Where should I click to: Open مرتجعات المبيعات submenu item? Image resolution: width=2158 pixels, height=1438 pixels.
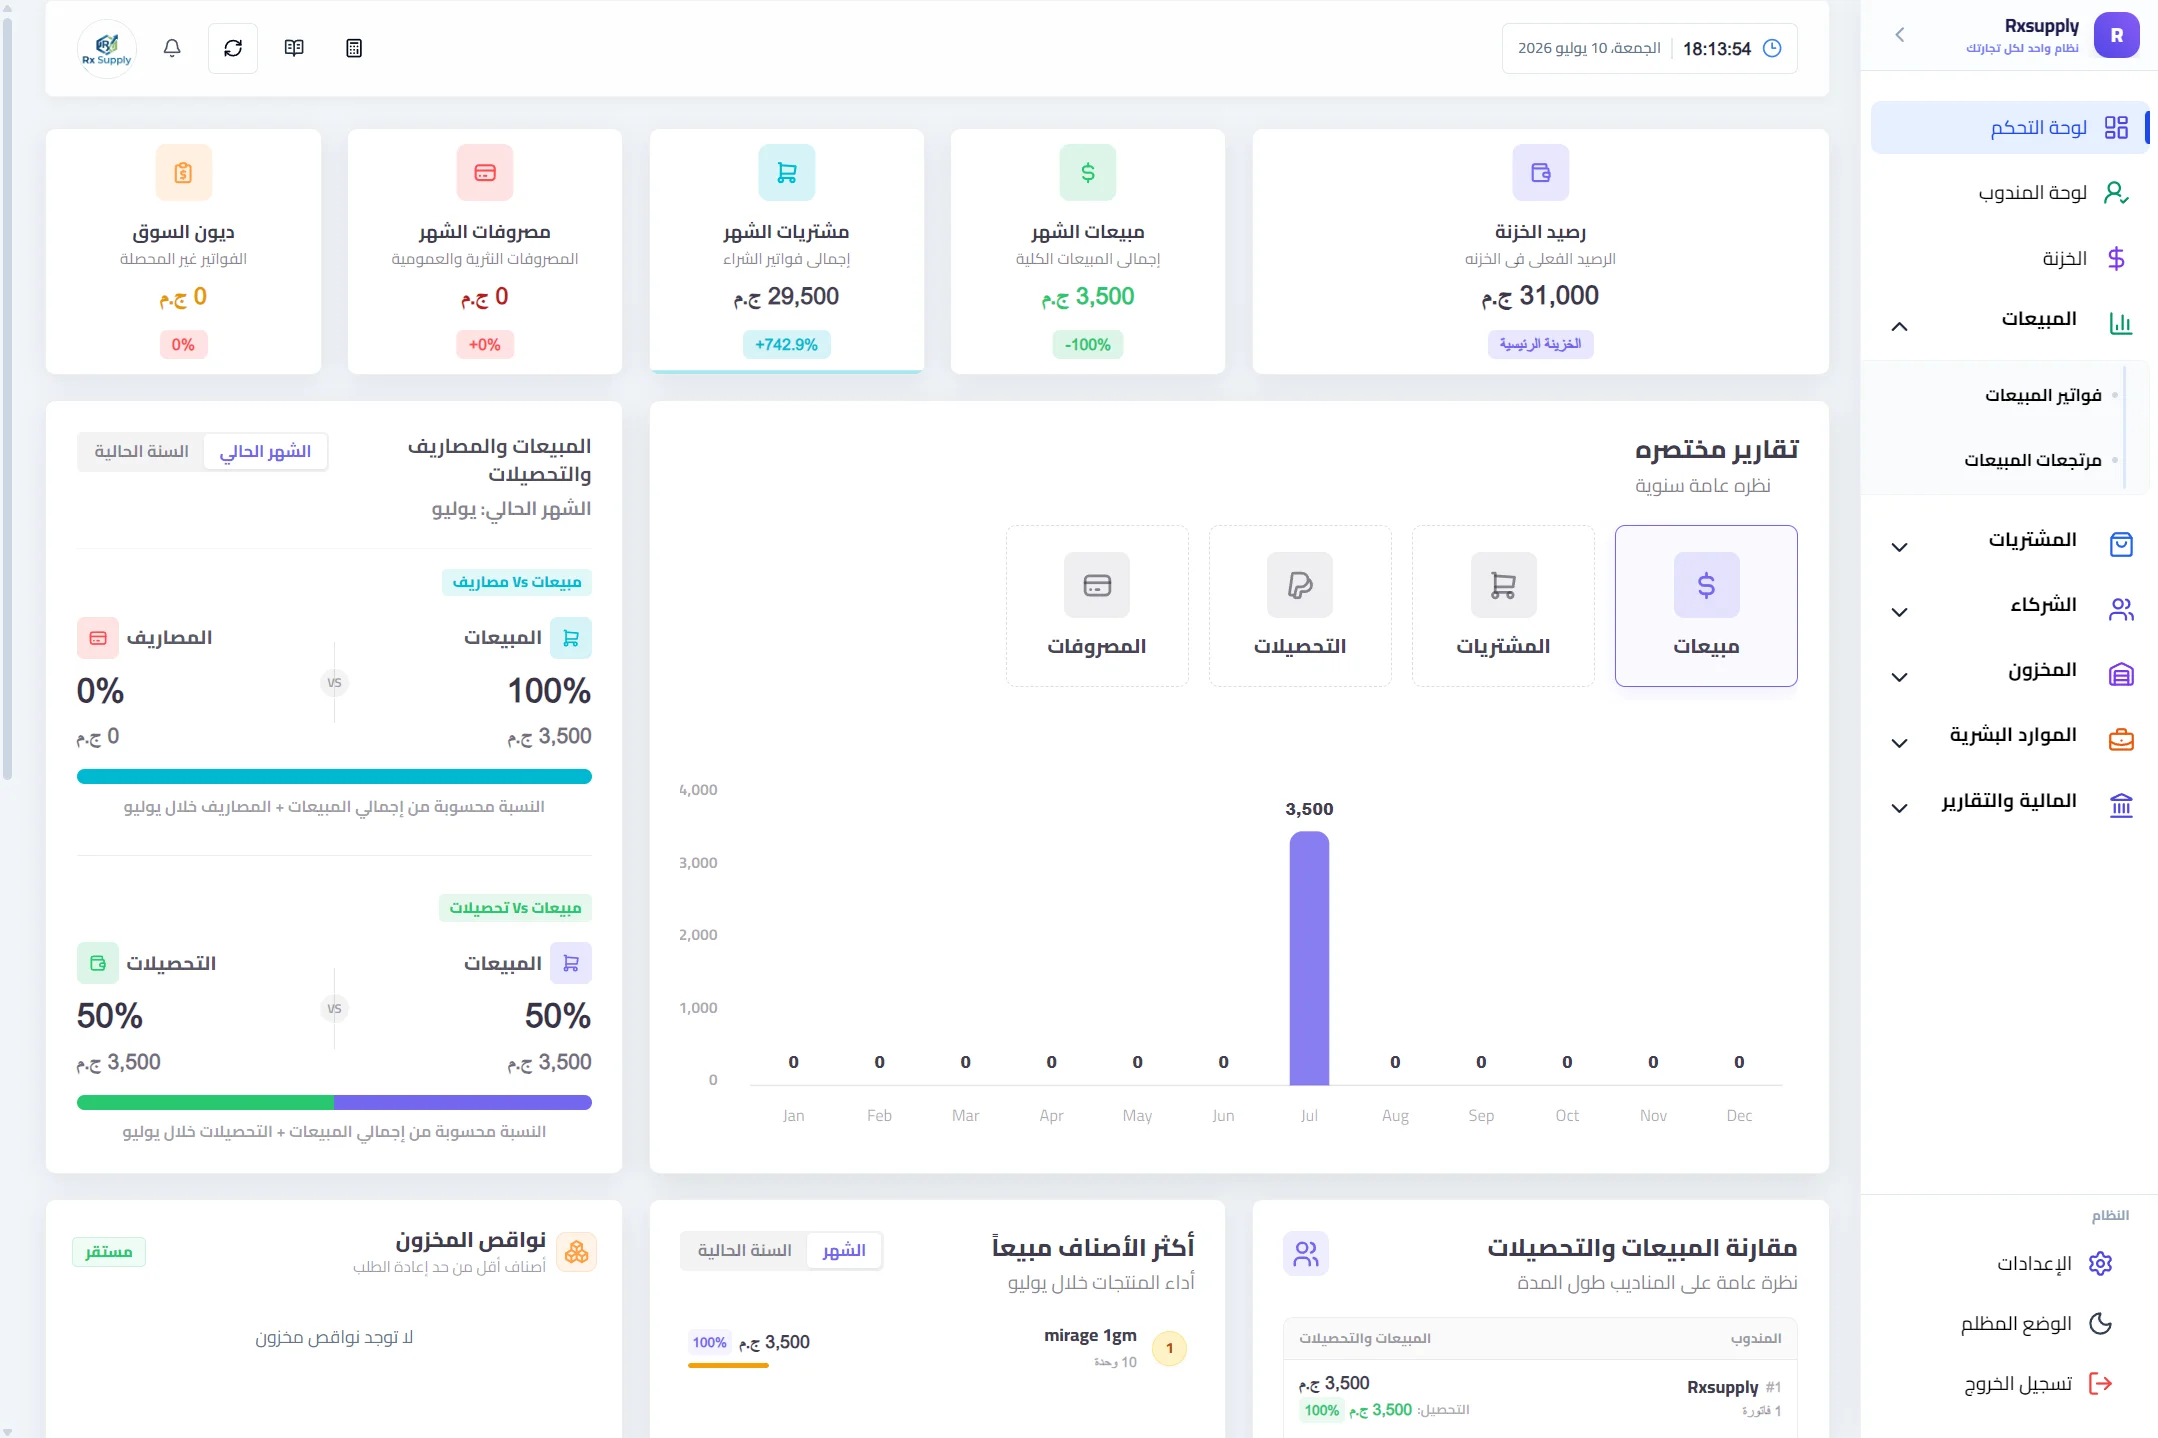2032,460
